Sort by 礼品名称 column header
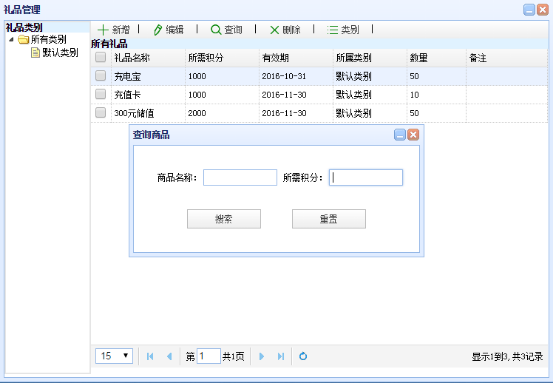Viewport: 554px width, 384px height. [148, 58]
